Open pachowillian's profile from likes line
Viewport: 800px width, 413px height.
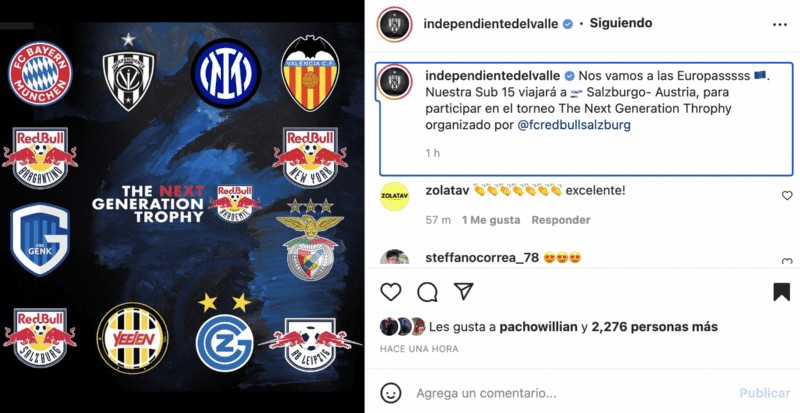(x=538, y=327)
